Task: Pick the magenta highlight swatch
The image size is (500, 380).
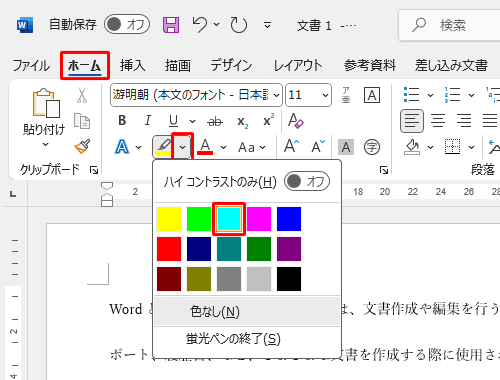Action: (x=259, y=219)
